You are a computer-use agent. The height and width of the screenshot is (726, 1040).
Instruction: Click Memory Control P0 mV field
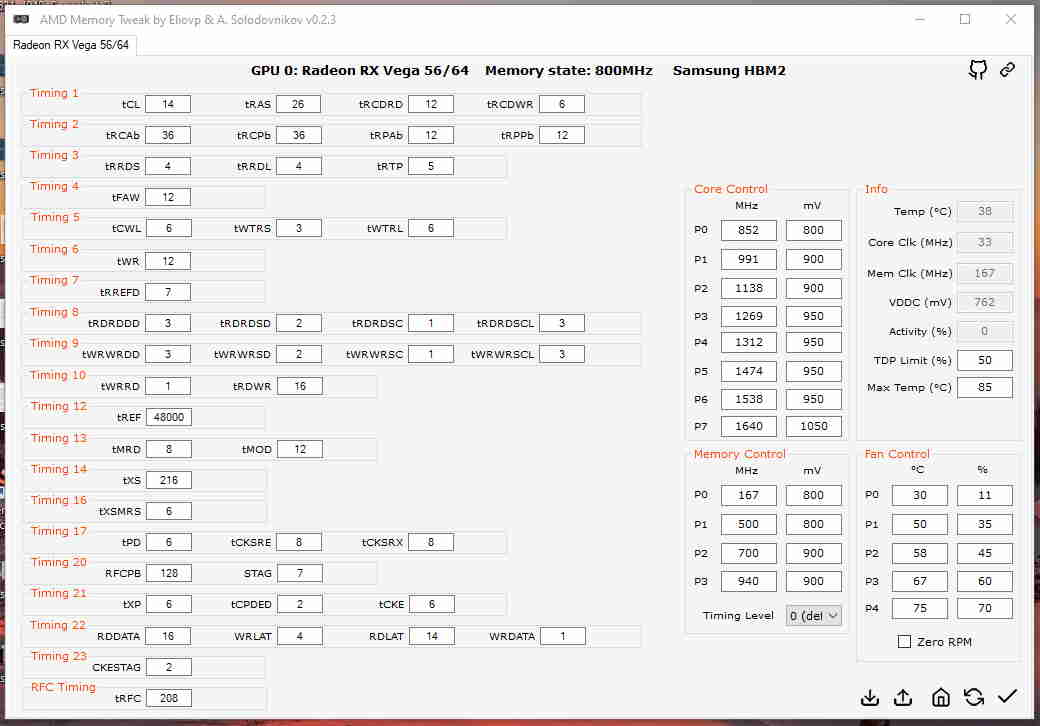813,495
